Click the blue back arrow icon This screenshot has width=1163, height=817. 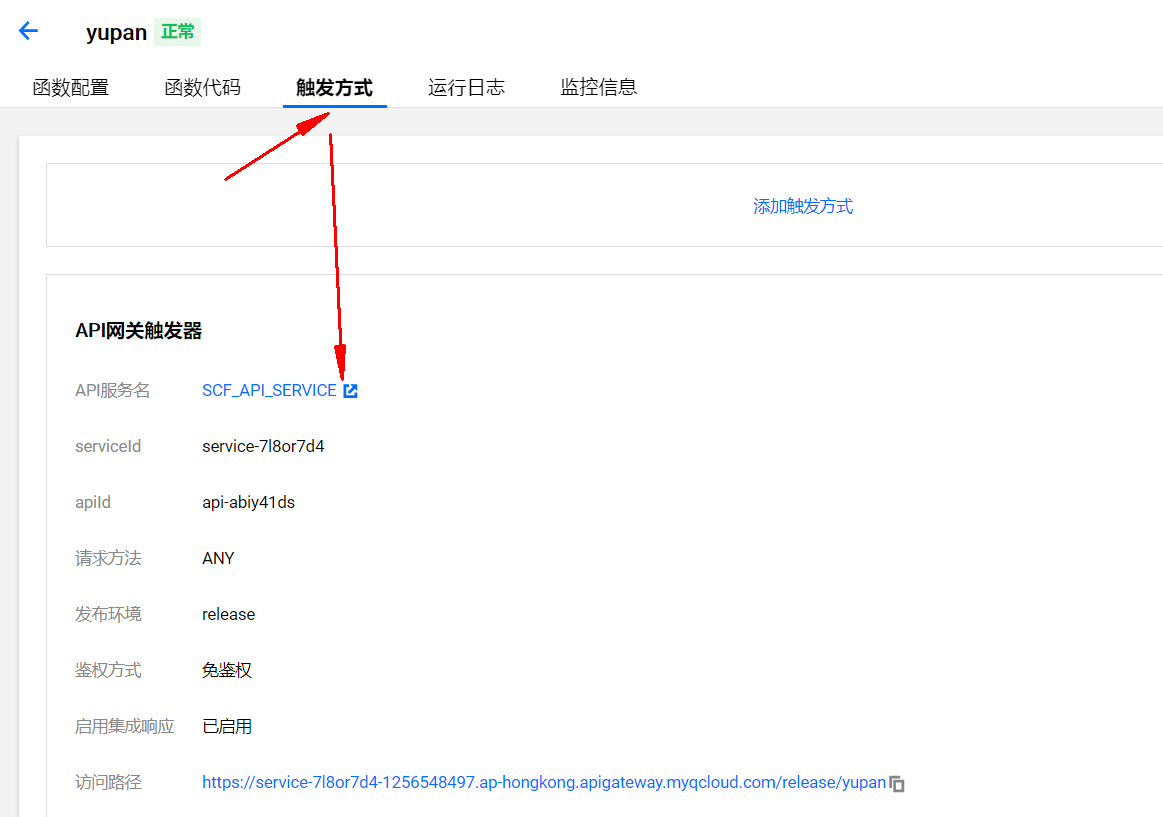(28, 31)
